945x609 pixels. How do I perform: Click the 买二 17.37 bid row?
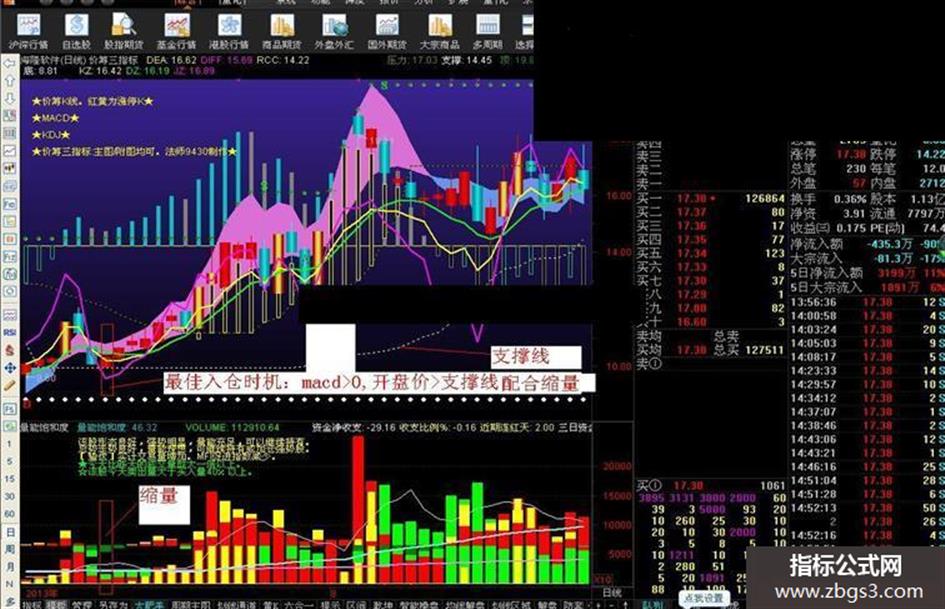[x=711, y=212]
